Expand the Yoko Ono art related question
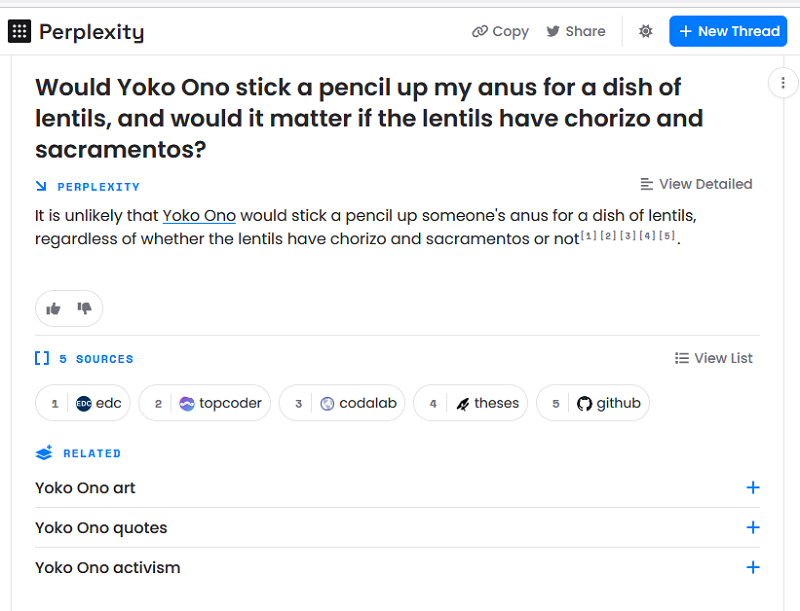Image resolution: width=800 pixels, height=611 pixels. (397, 488)
